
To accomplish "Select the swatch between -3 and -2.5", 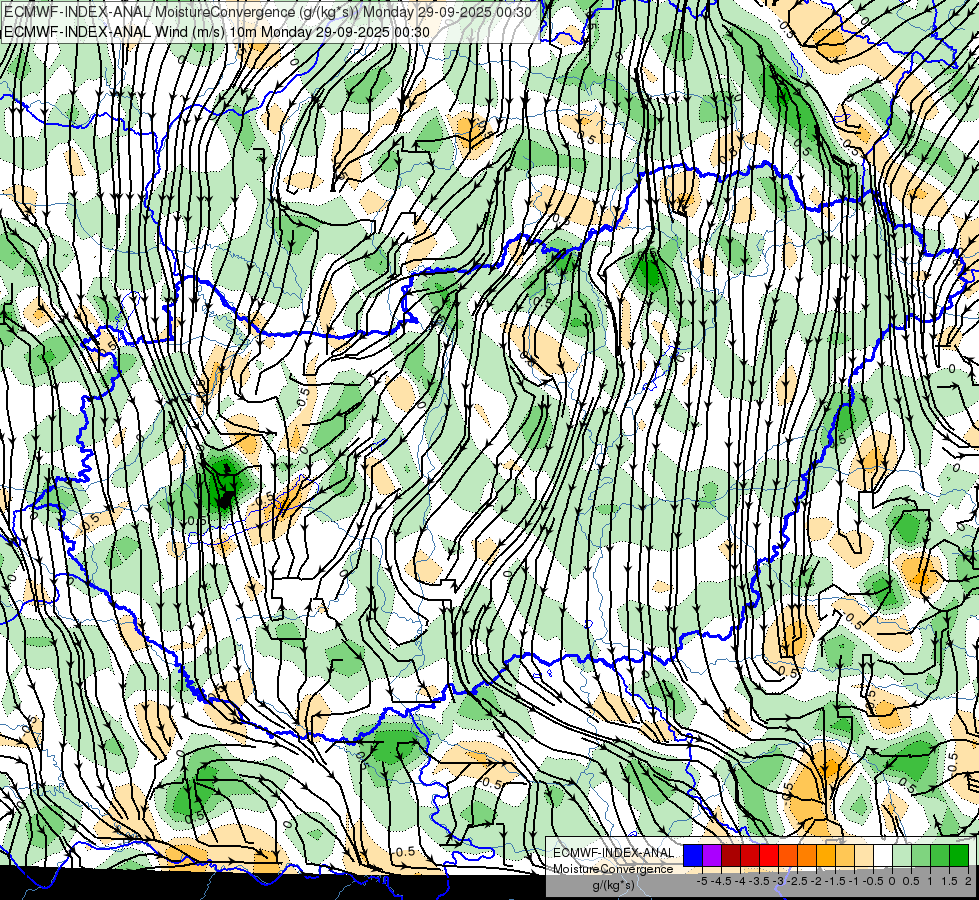I will point(788,856).
